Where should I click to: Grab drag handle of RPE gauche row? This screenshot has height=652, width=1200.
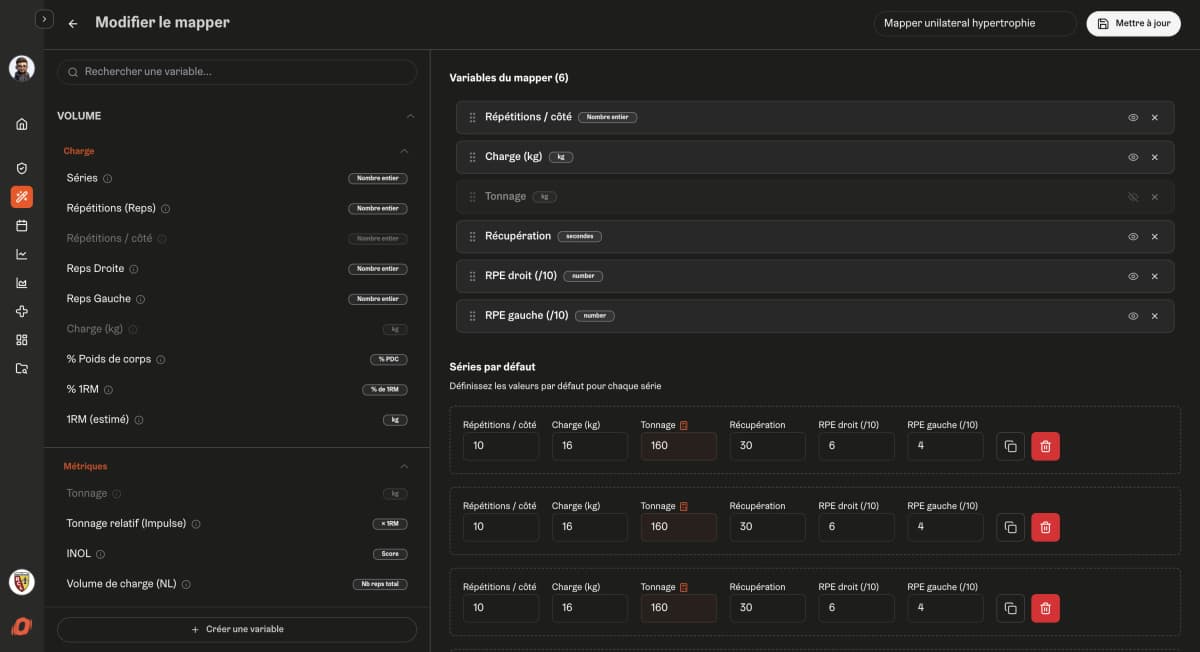pyautogui.click(x=472, y=316)
